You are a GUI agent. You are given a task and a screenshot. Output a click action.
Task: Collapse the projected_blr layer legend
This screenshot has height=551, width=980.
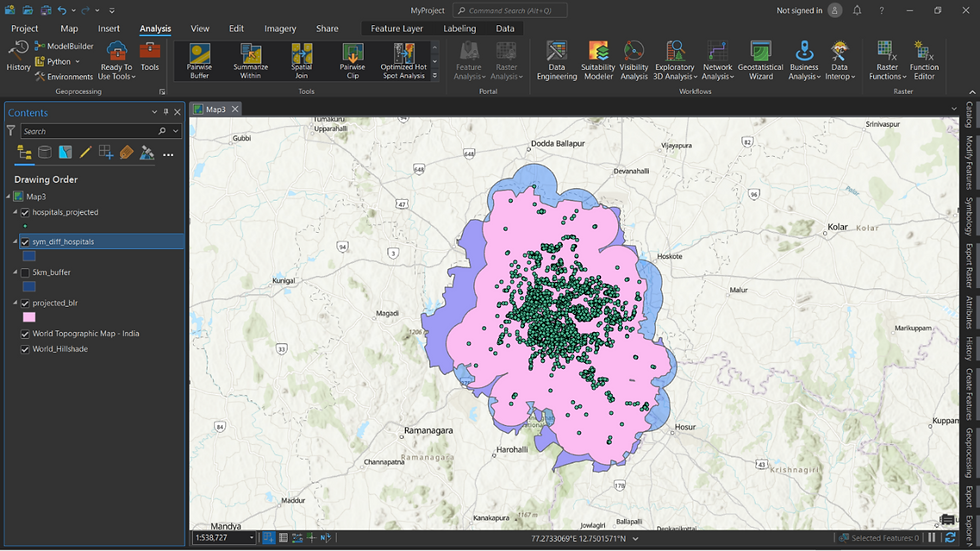pyautogui.click(x=16, y=303)
